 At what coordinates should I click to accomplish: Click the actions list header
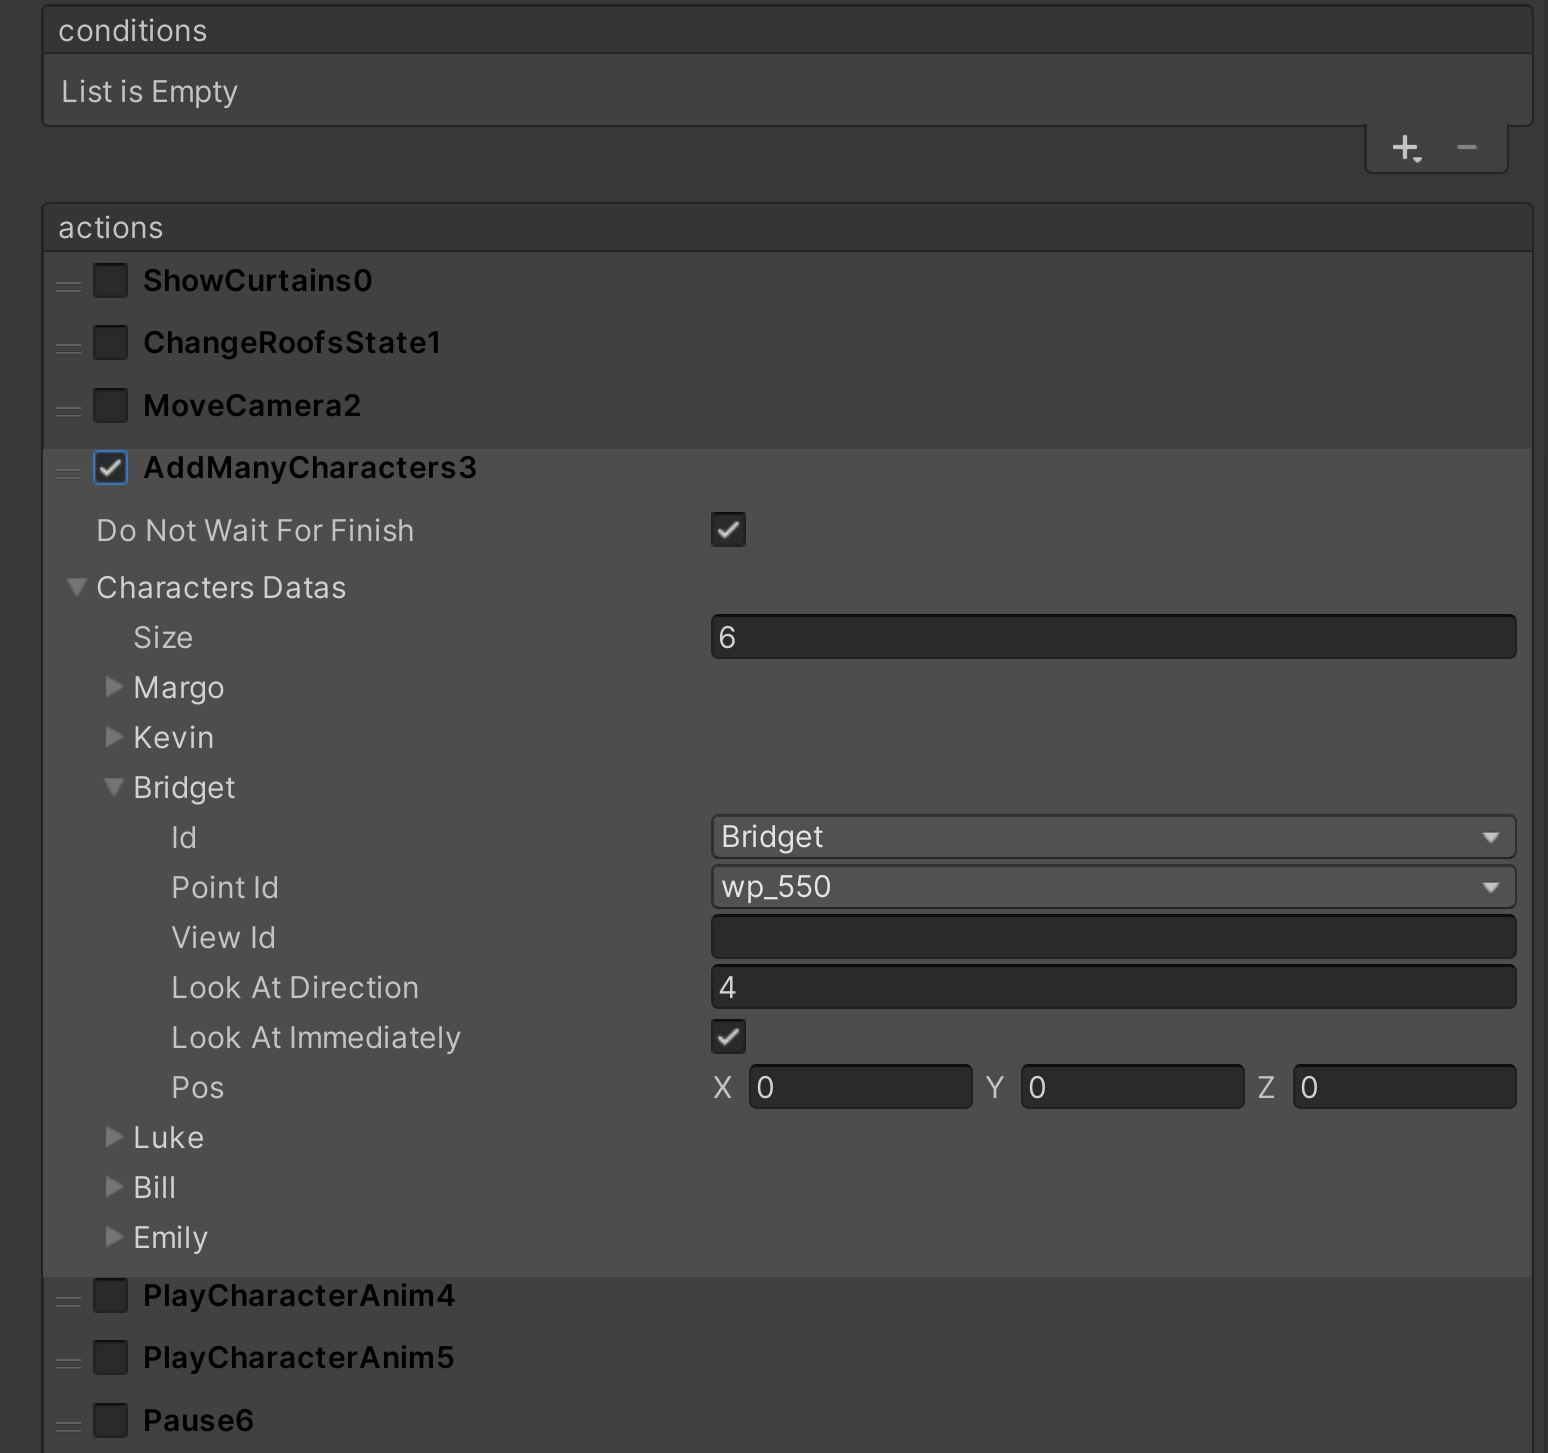787,228
